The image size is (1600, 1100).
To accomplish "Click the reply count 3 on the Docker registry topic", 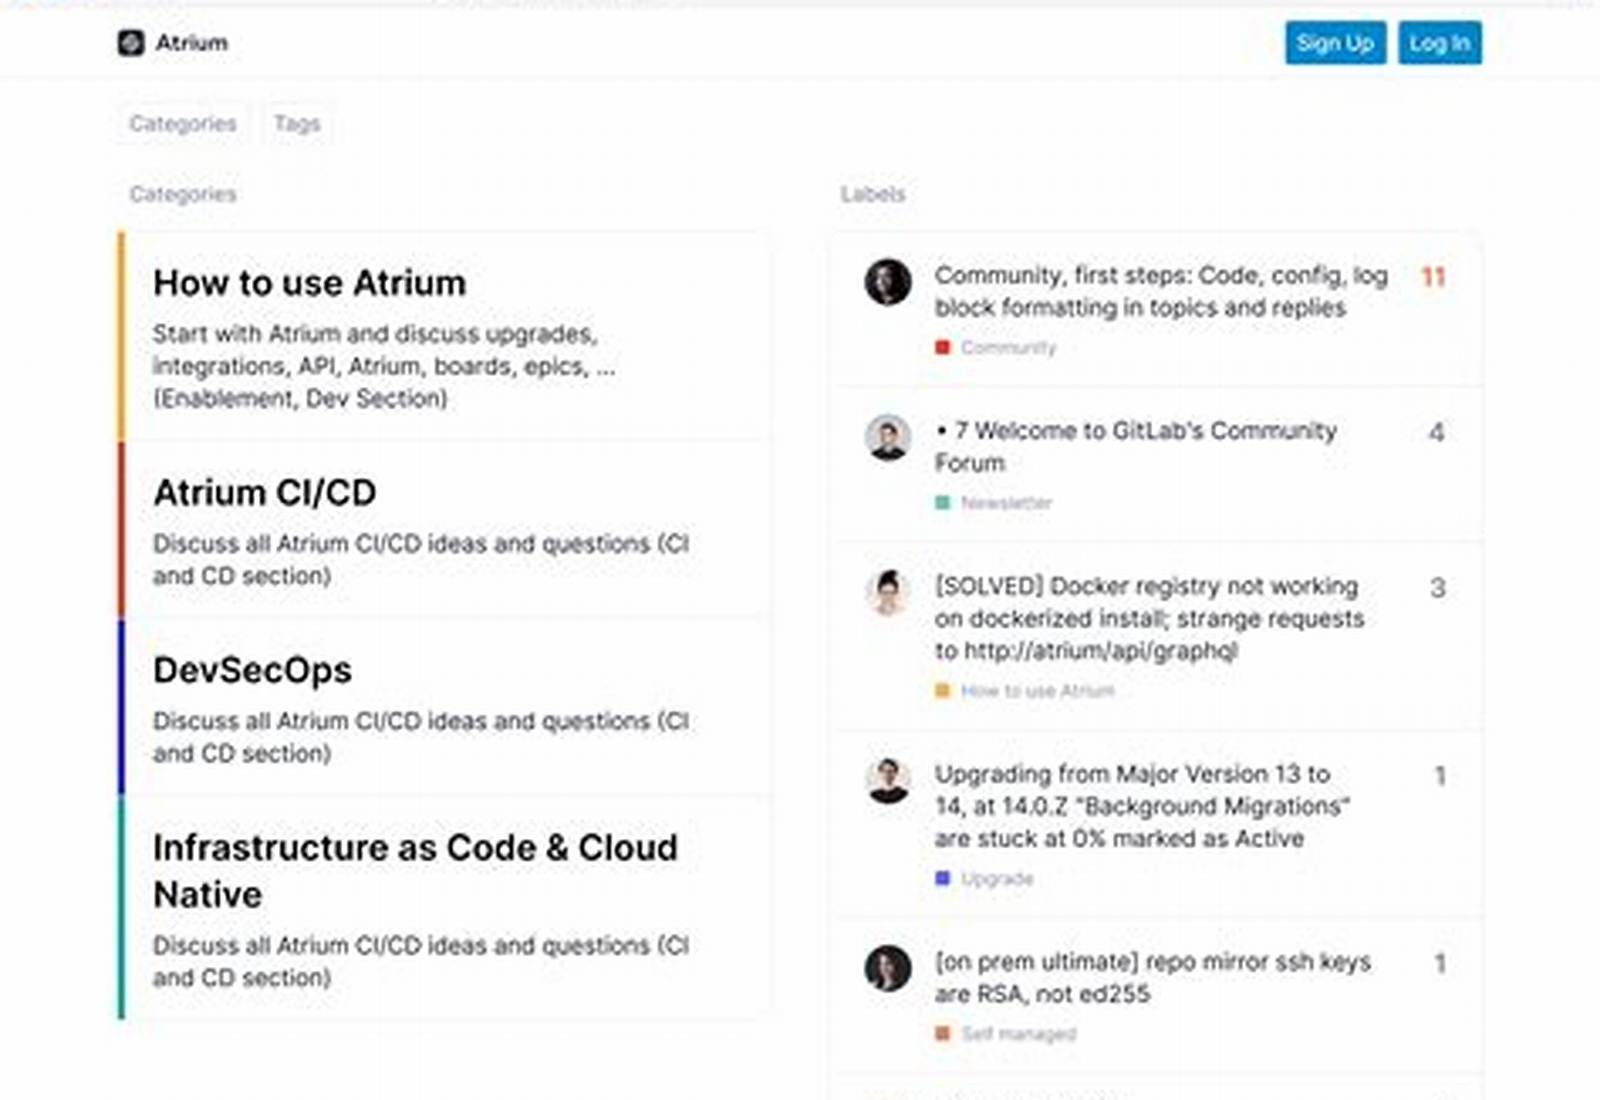I will (1437, 588).
